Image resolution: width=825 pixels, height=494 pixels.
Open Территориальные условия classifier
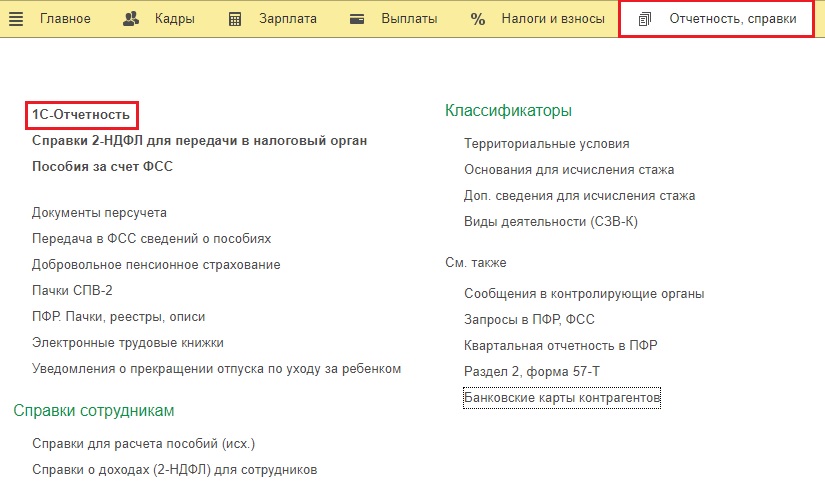click(x=546, y=144)
